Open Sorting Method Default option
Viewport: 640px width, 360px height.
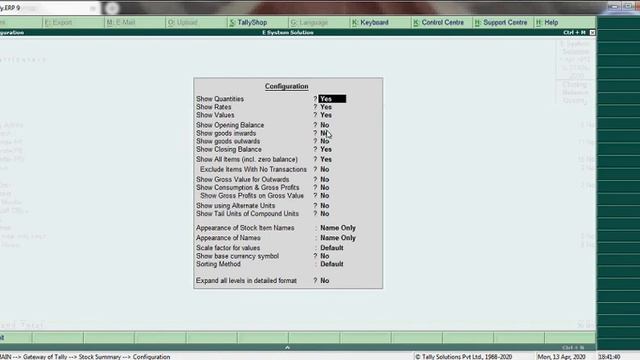332,264
